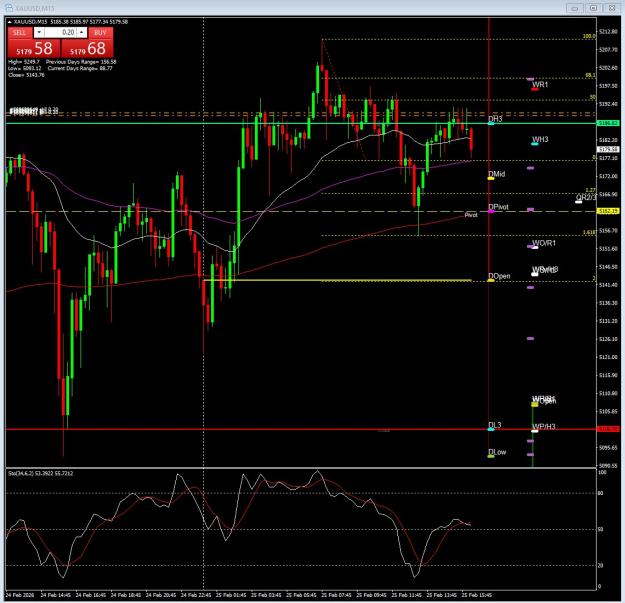The width and height of the screenshot is (625, 603).
Task: Click the Fibonacci 1.27 level label
Action: point(591,190)
